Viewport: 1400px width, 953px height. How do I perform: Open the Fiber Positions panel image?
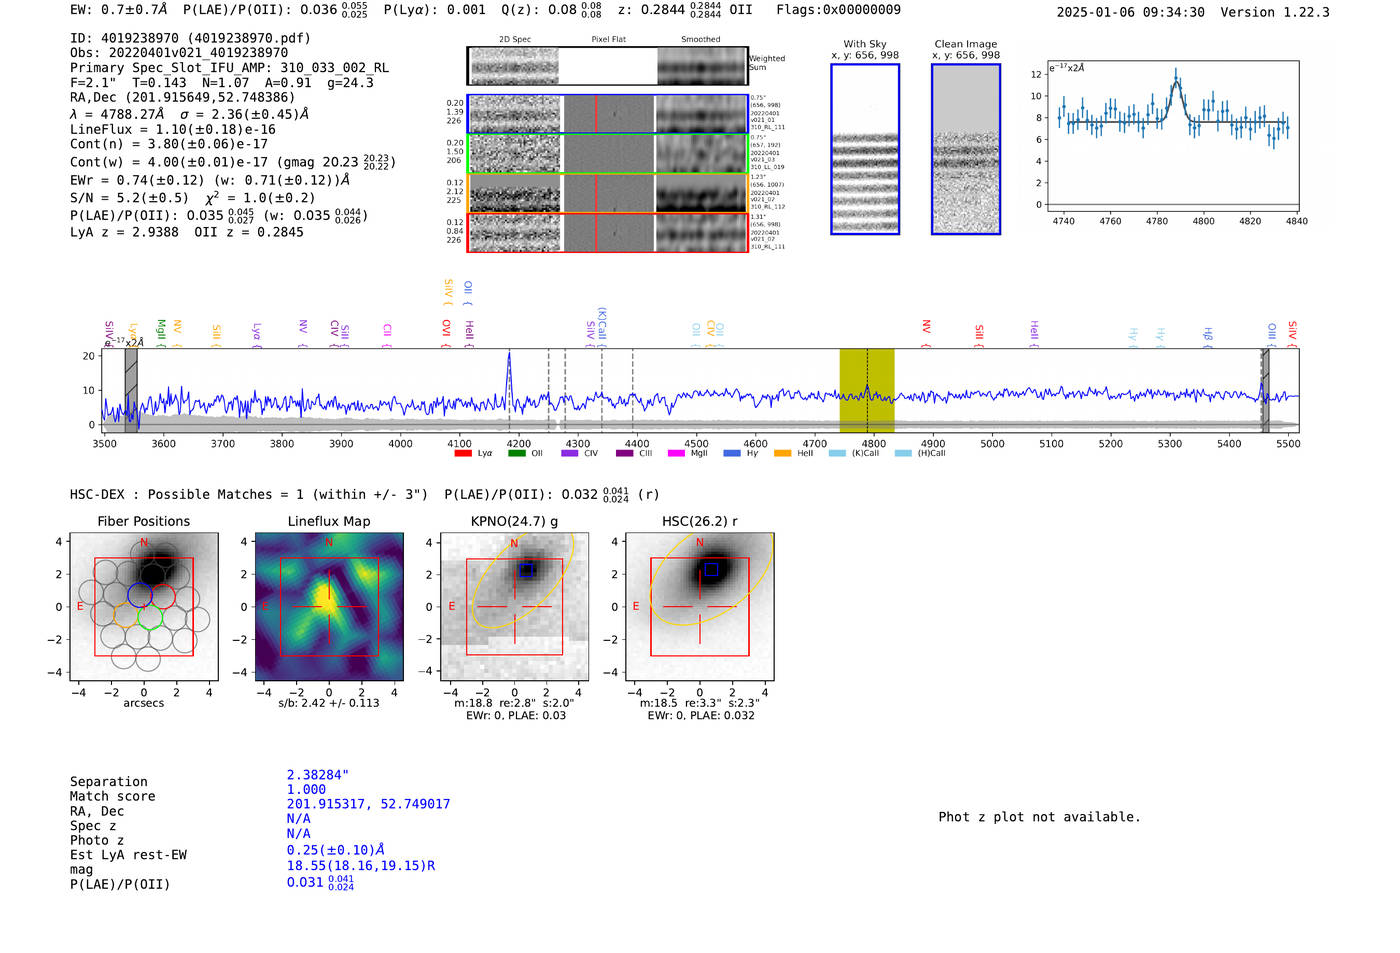(143, 607)
